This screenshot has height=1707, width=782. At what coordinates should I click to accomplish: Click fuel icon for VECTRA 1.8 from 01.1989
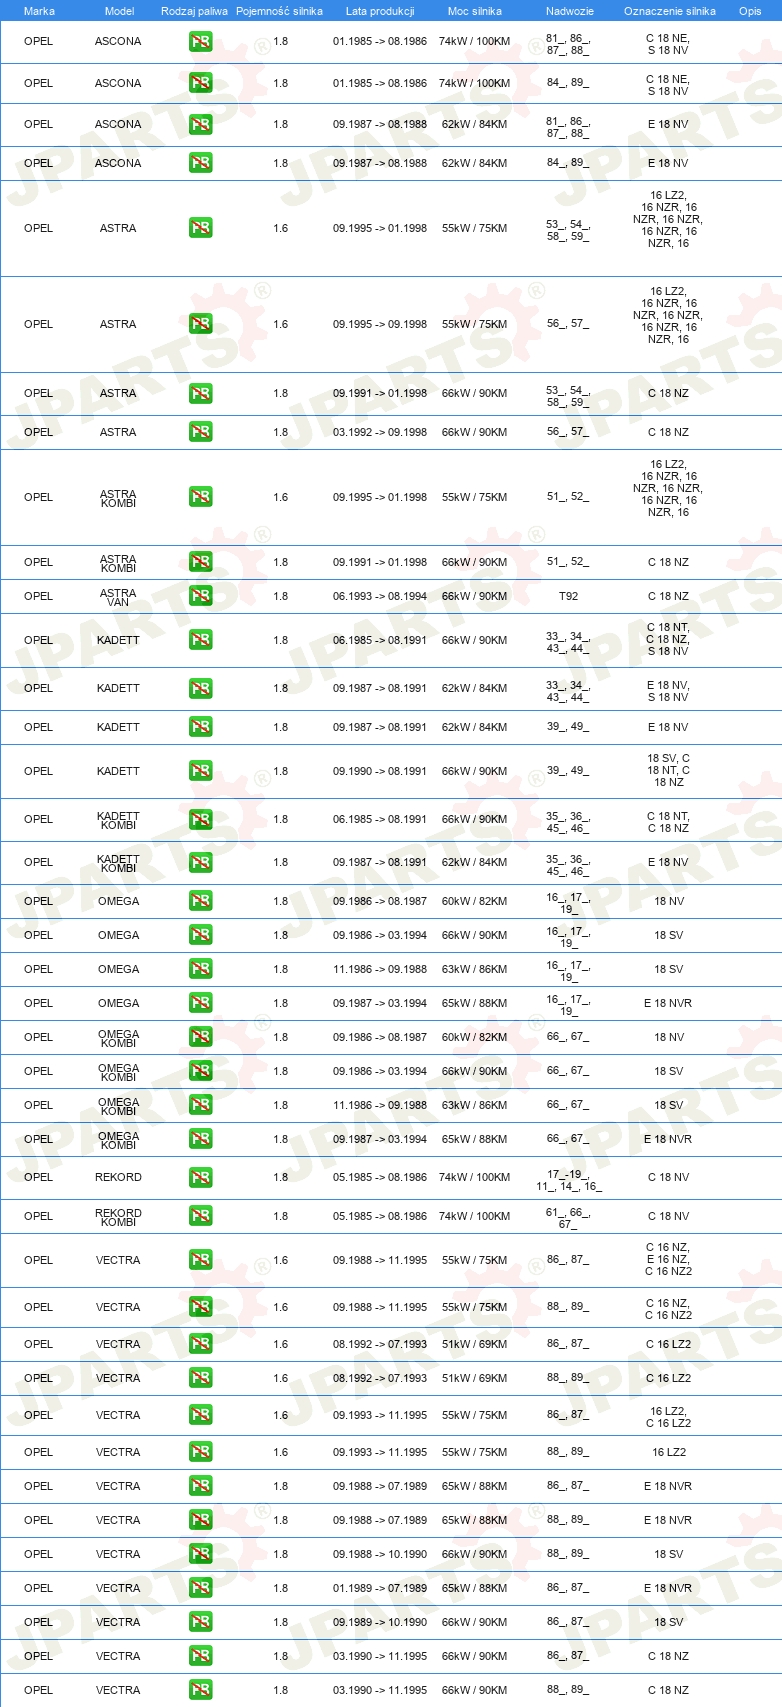[x=200, y=1588]
